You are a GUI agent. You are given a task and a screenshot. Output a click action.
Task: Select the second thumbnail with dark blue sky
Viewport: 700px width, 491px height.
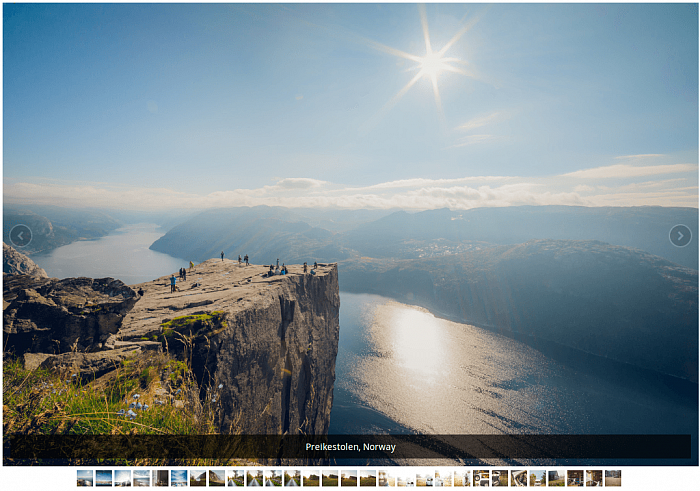[104, 478]
